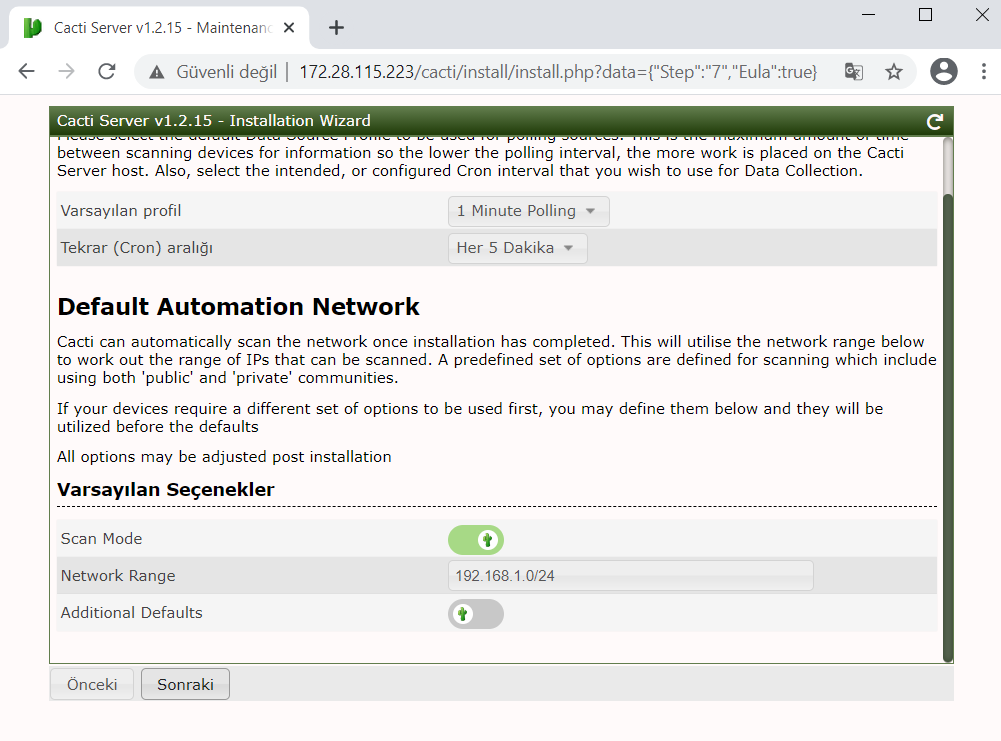
Task: Select the Cacti Server v1.2.15 tab
Action: click(x=160, y=28)
